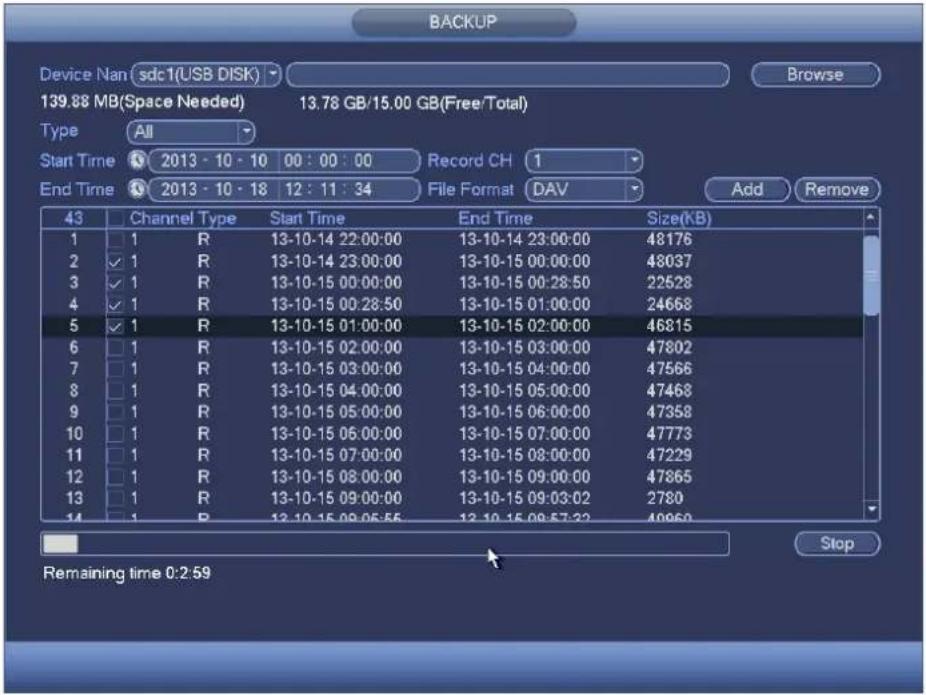This screenshot has width=926, height=695.
Task: Click the Start Time date field 2013-10-10
Action: 214,161
